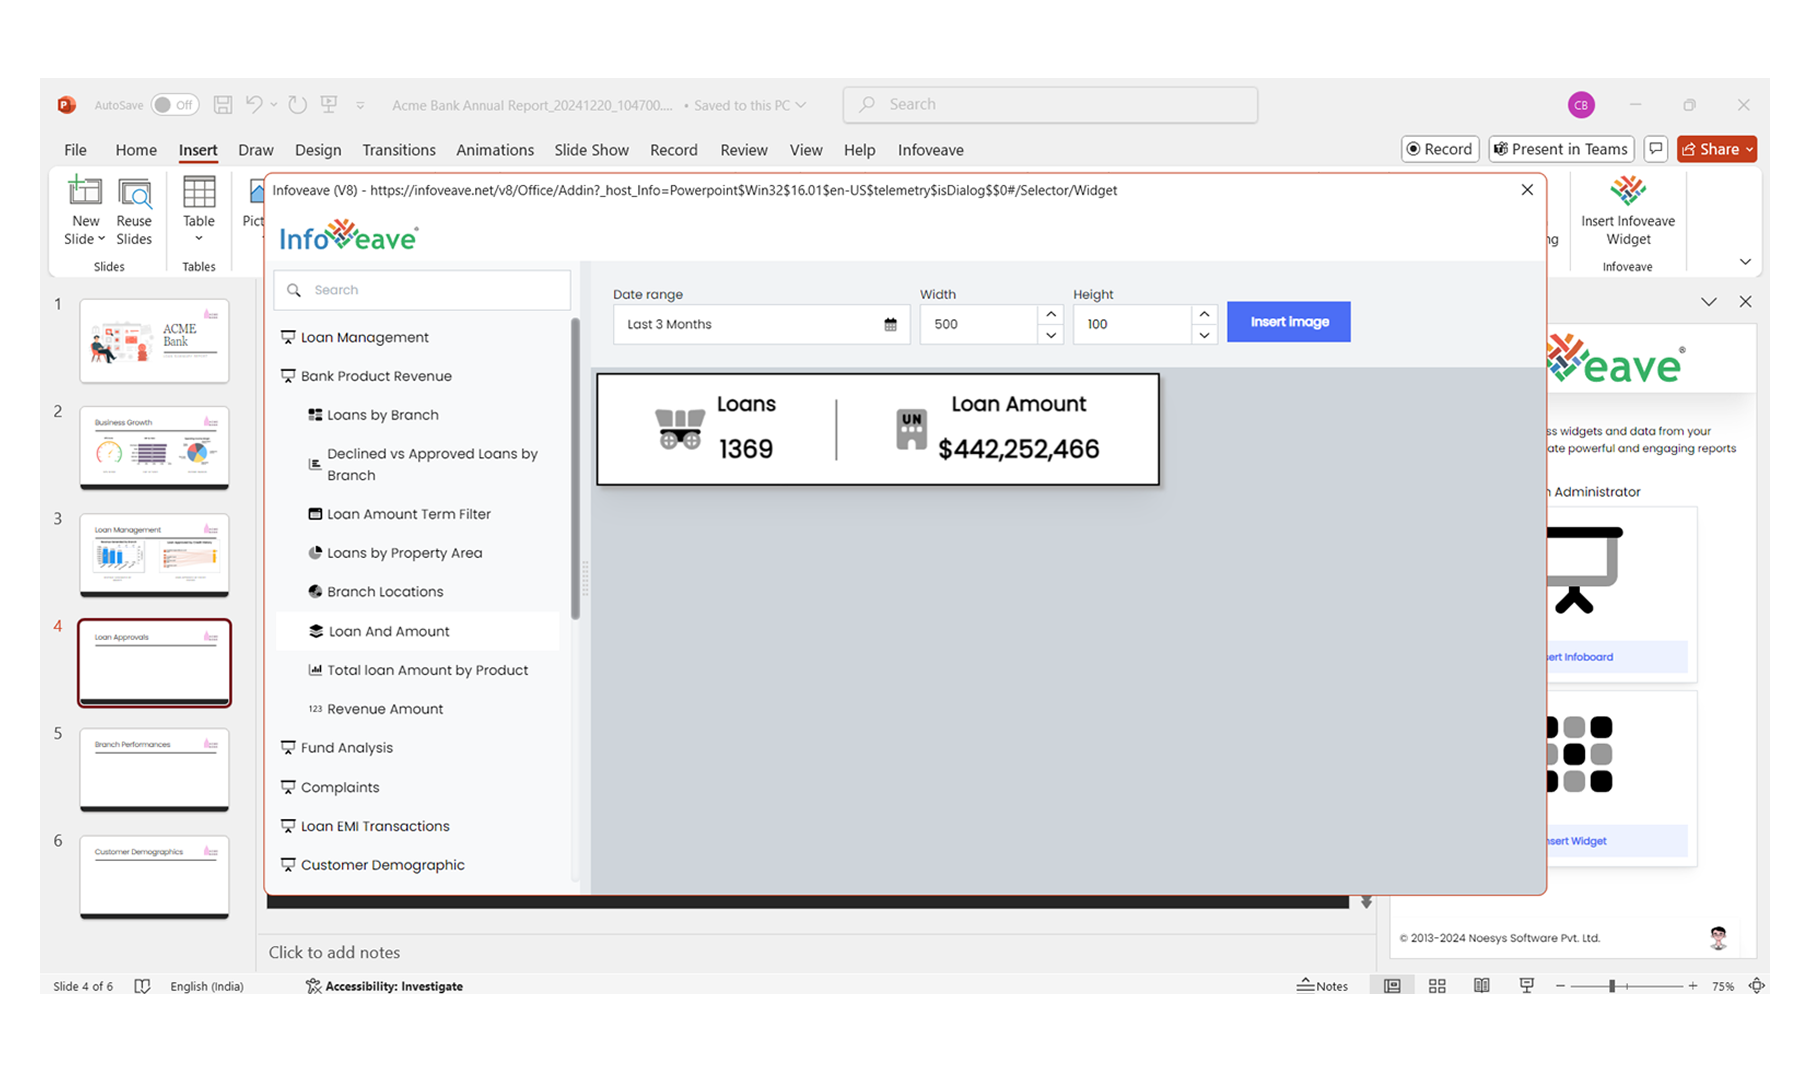Image resolution: width=1810 pixels, height=1072 pixels.
Task: Click the Present in Teams button
Action: click(x=1560, y=149)
